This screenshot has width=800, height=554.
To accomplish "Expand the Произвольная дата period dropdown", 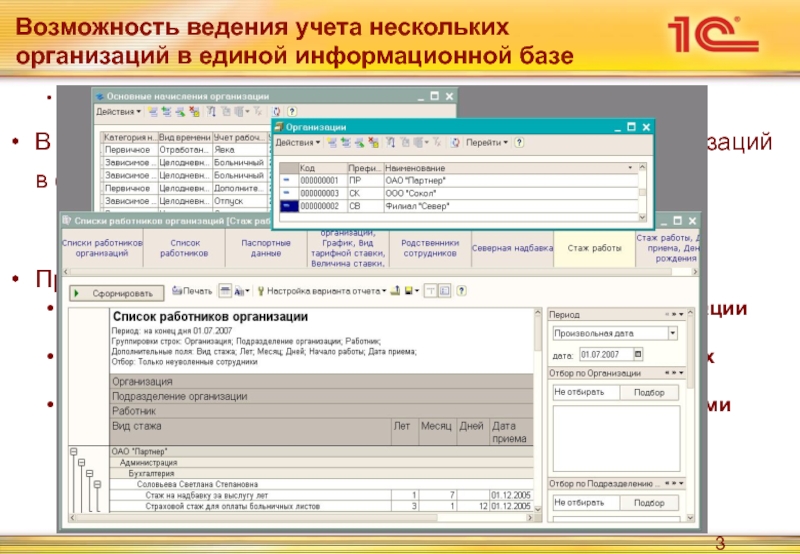I will tap(672, 333).
